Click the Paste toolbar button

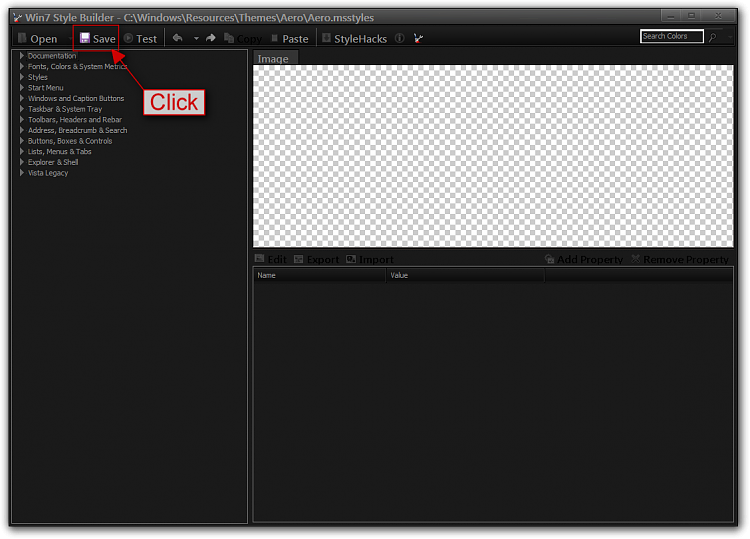pos(290,39)
